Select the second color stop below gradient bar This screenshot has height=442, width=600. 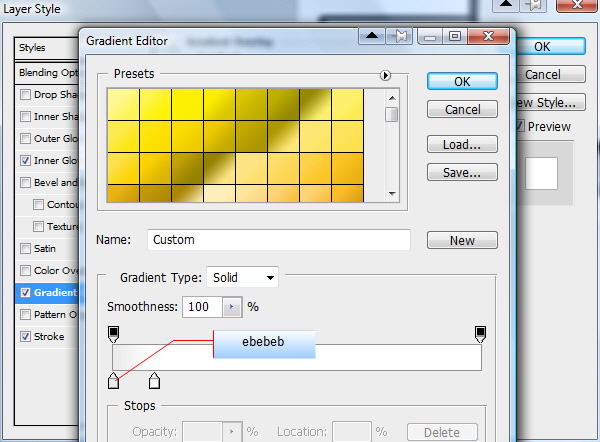click(x=154, y=381)
